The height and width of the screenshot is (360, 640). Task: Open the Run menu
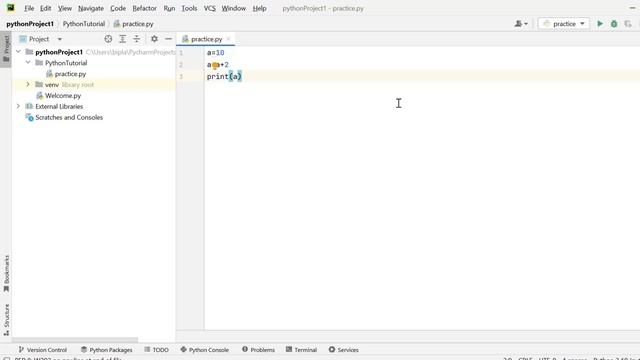click(169, 8)
